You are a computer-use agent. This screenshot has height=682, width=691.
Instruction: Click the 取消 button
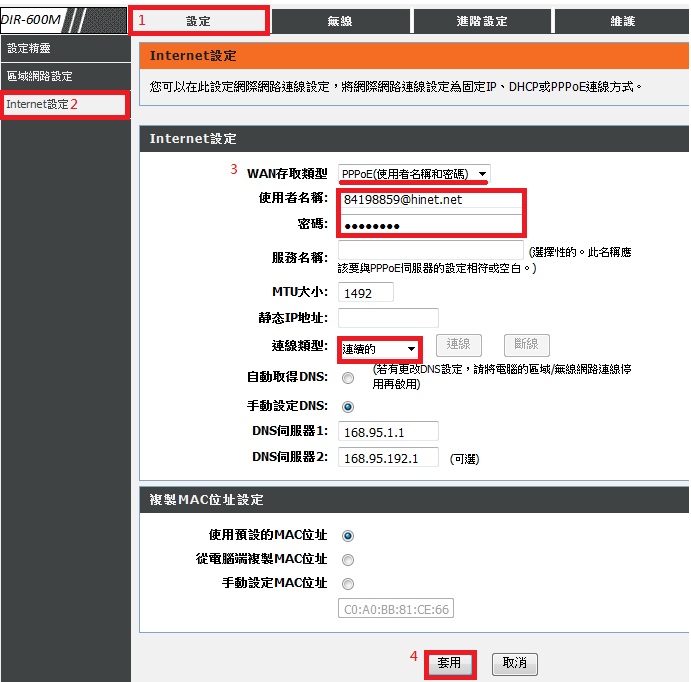coord(514,663)
